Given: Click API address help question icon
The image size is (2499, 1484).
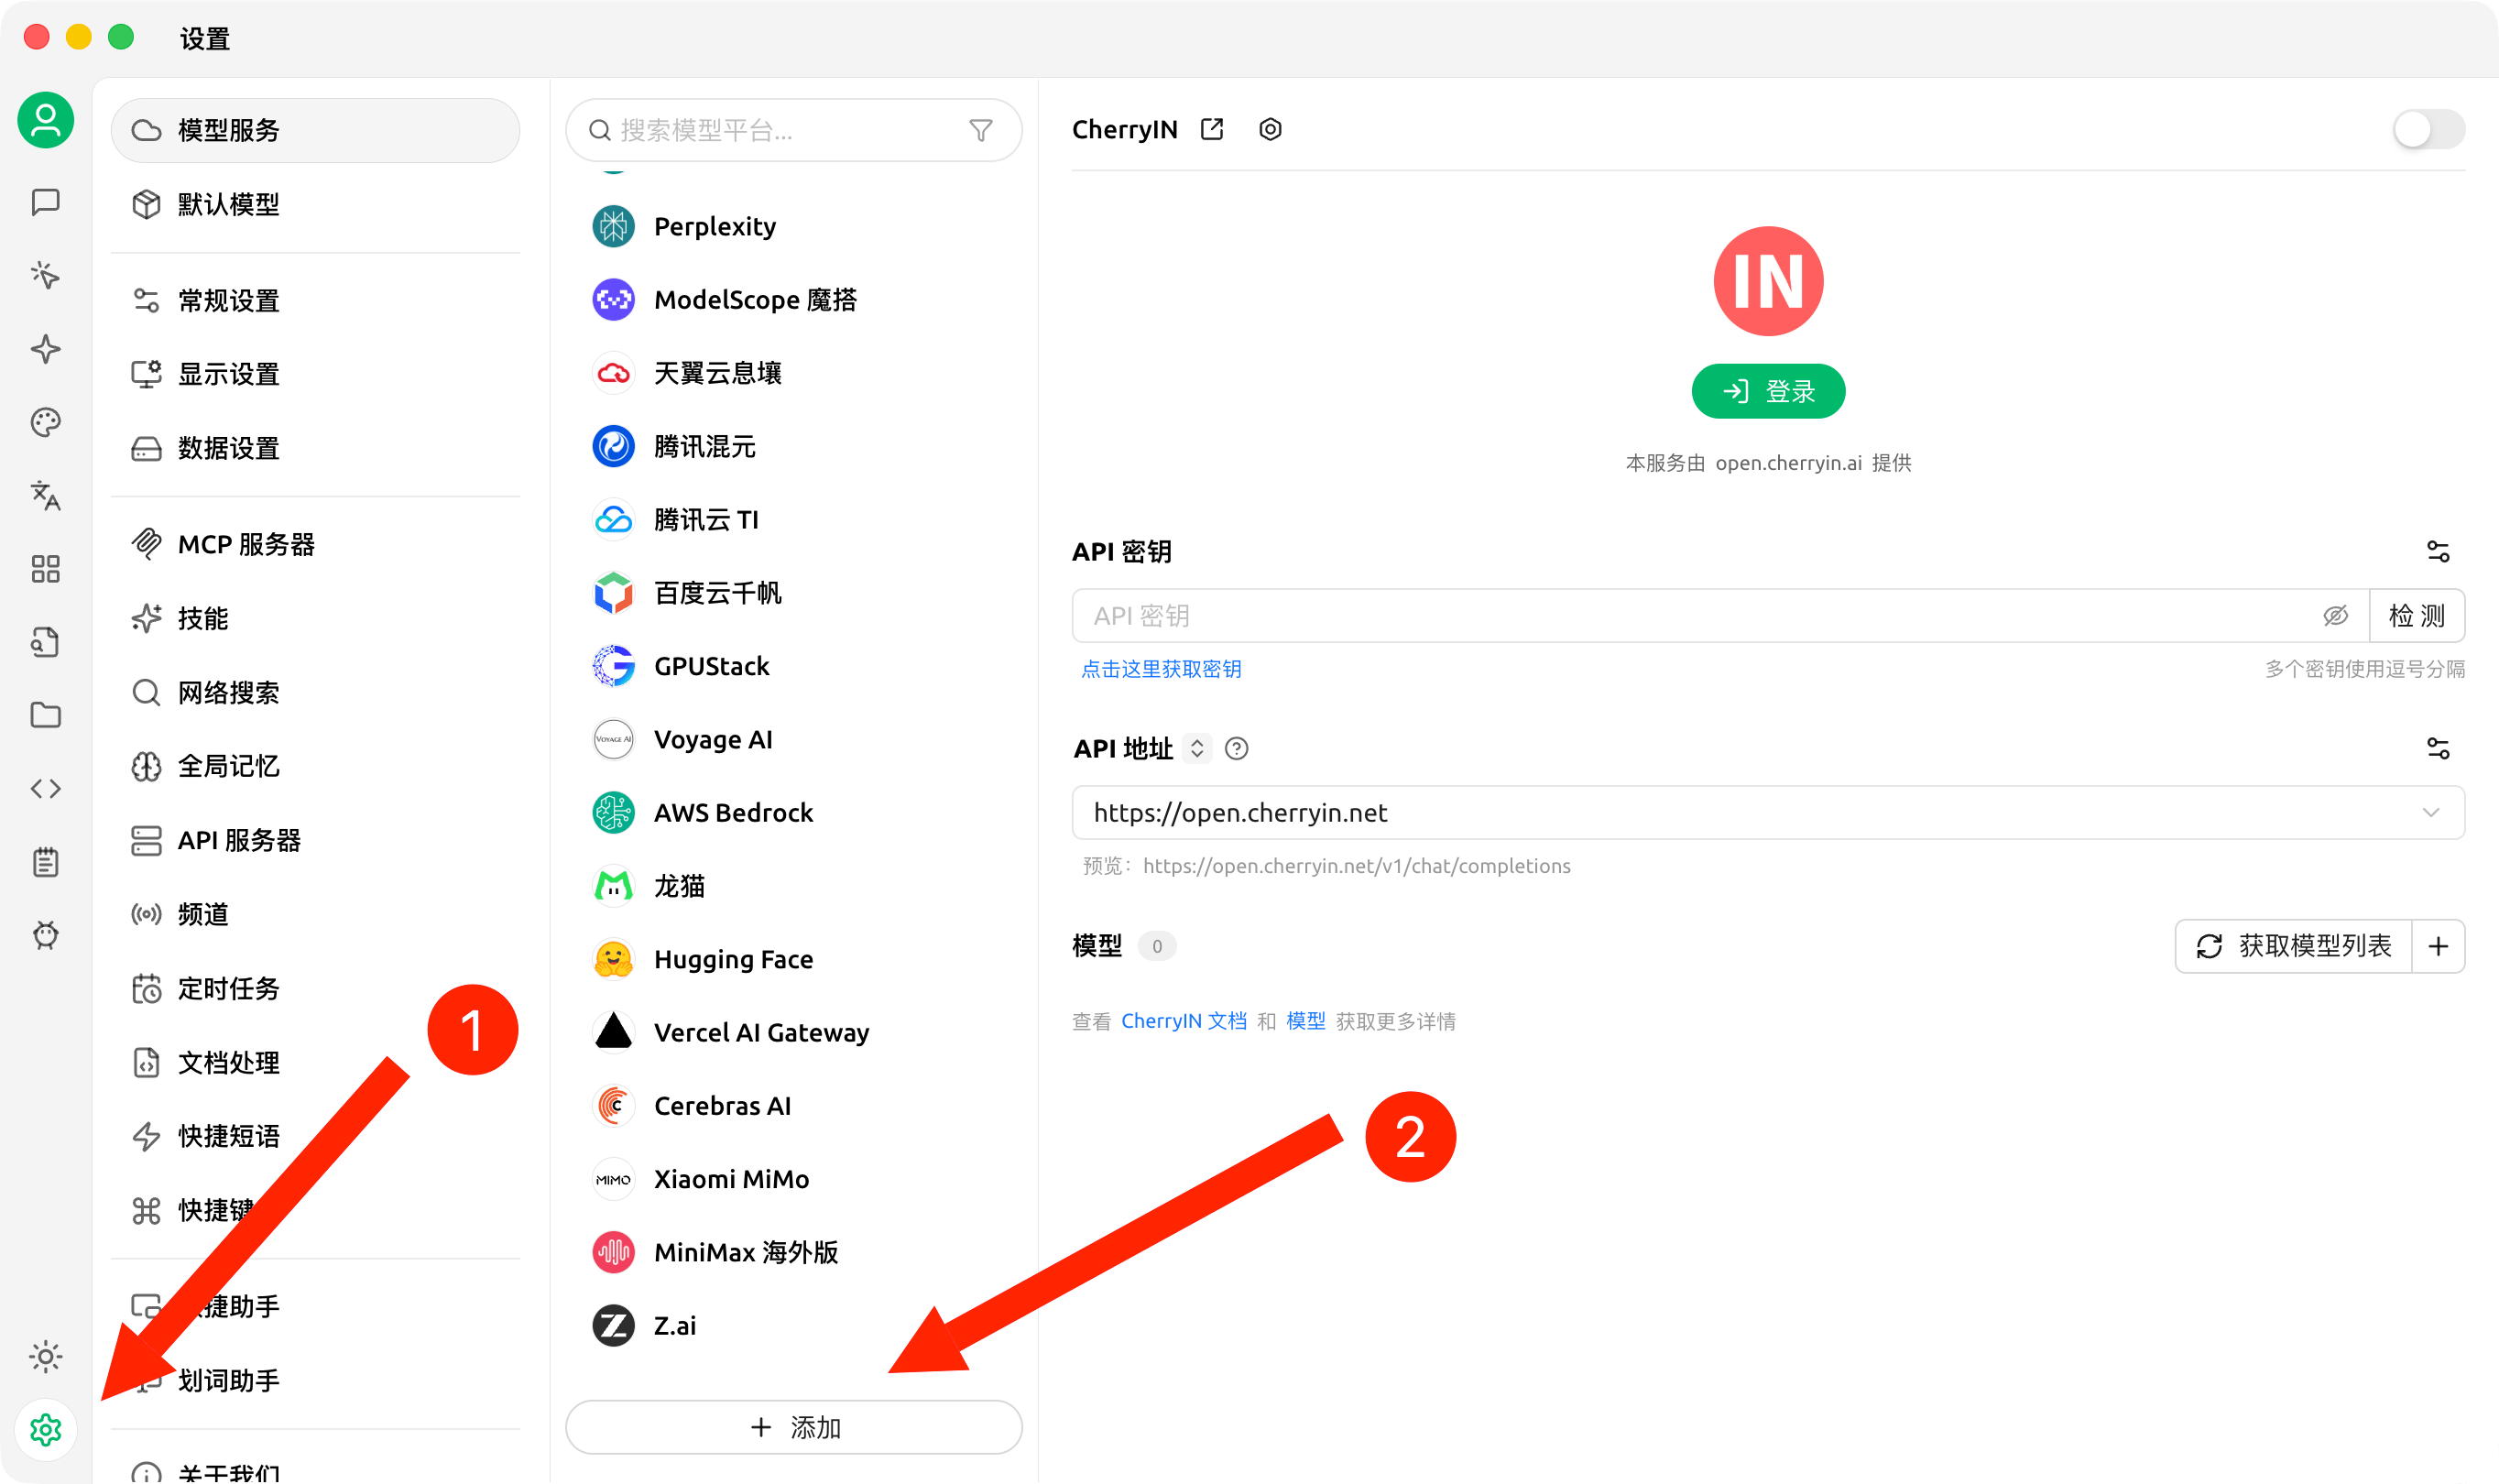Looking at the screenshot, I should coord(1237,748).
